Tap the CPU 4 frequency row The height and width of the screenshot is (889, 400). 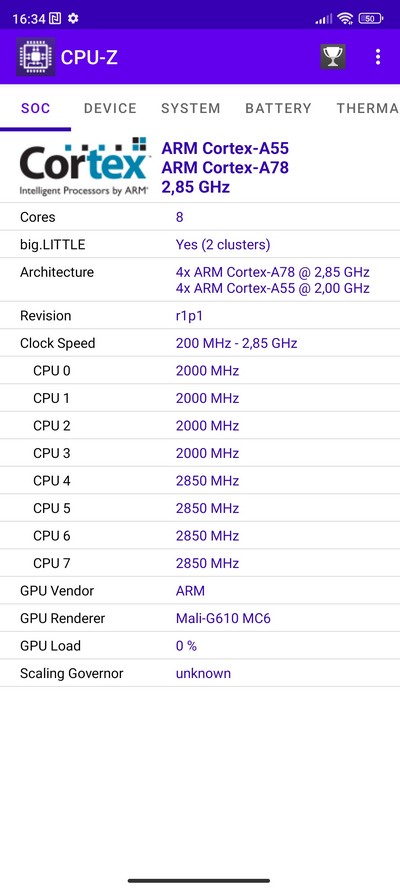(x=200, y=481)
